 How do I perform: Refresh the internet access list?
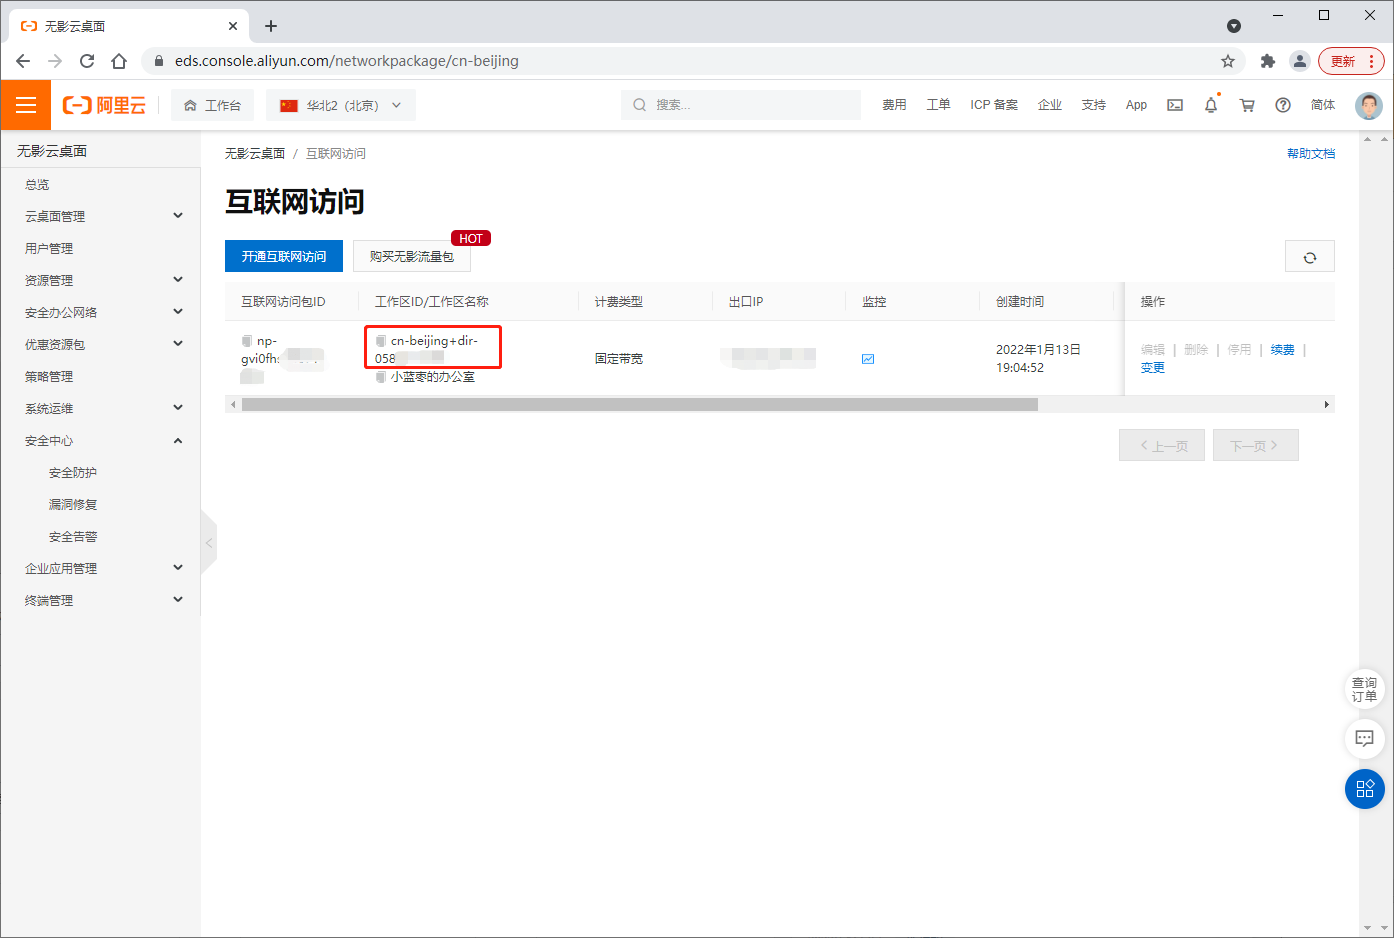1309,257
